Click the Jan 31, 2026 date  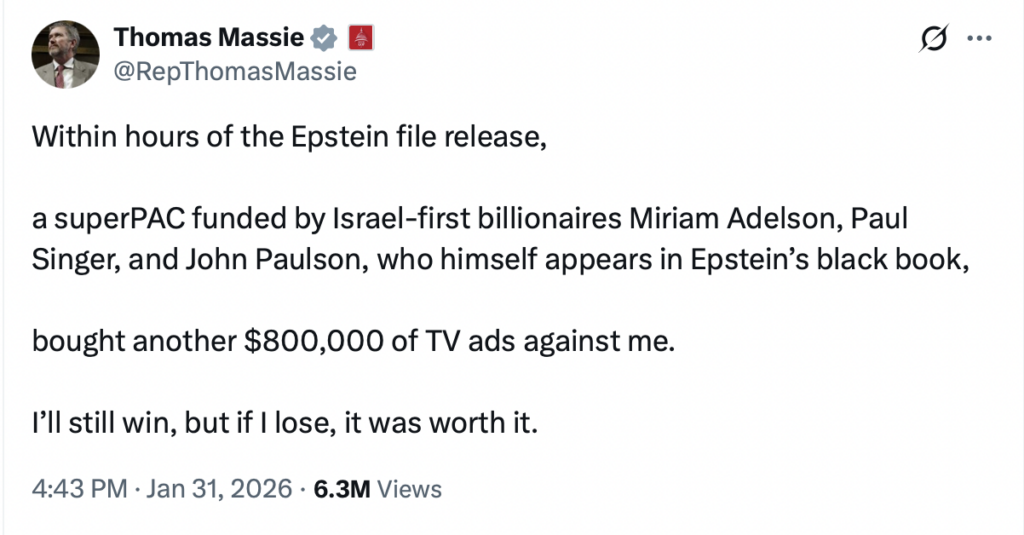tap(220, 489)
